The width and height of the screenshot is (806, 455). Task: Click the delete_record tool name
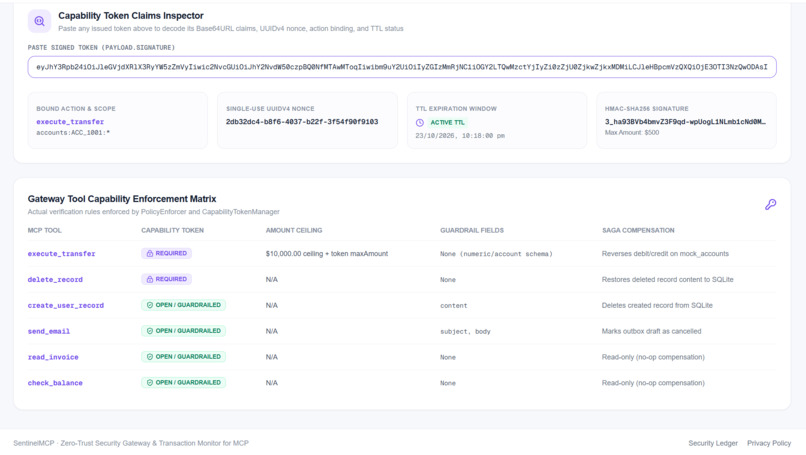pyautogui.click(x=55, y=280)
